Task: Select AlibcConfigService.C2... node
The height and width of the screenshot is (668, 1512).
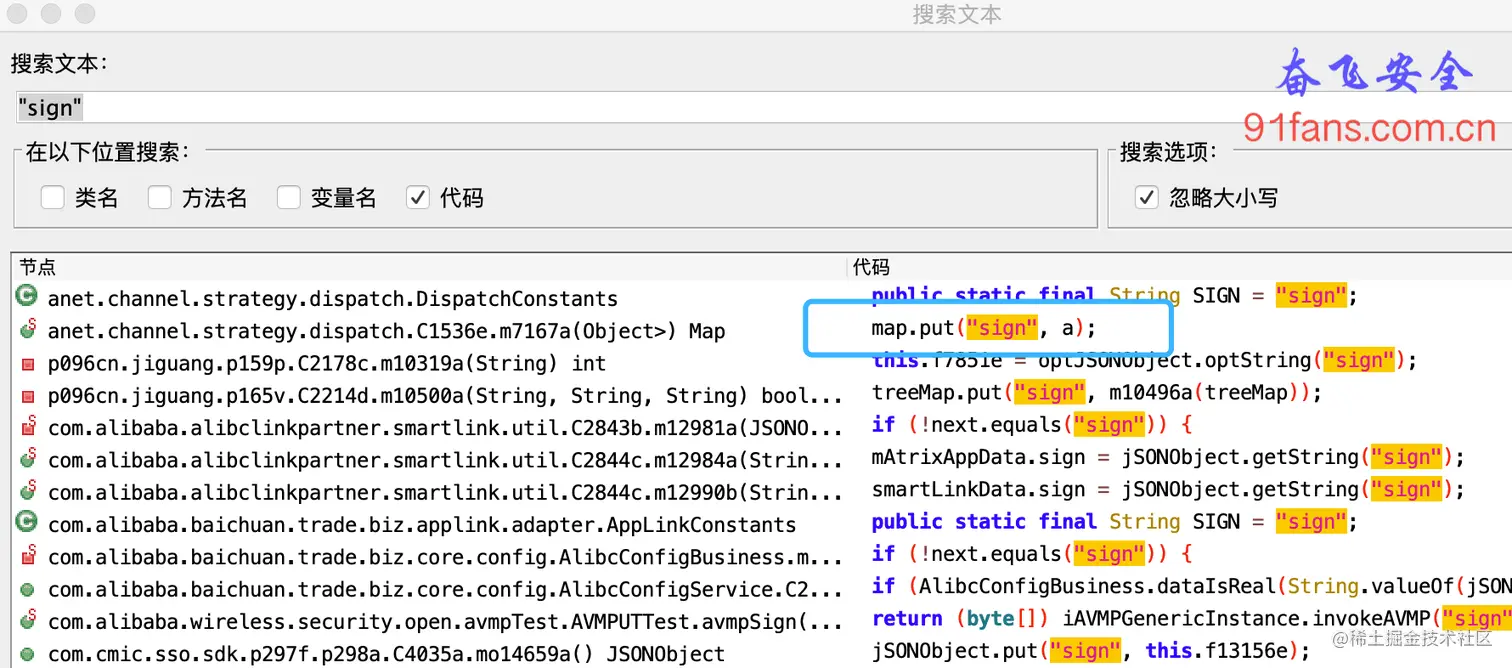Action: 445,589
